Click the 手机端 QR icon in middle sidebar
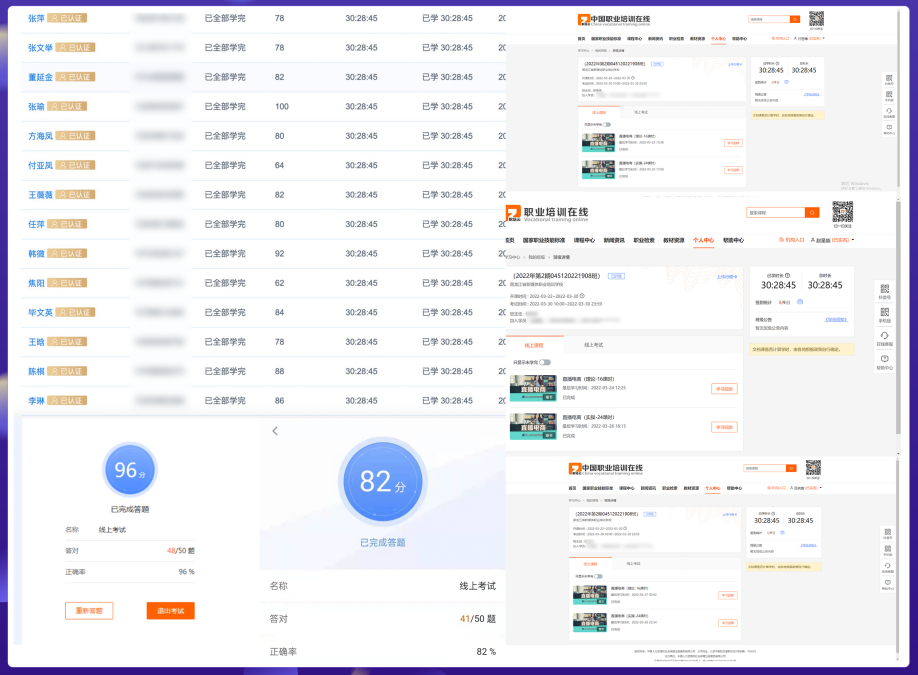Screen dimensions: 918x675 [x=884, y=314]
